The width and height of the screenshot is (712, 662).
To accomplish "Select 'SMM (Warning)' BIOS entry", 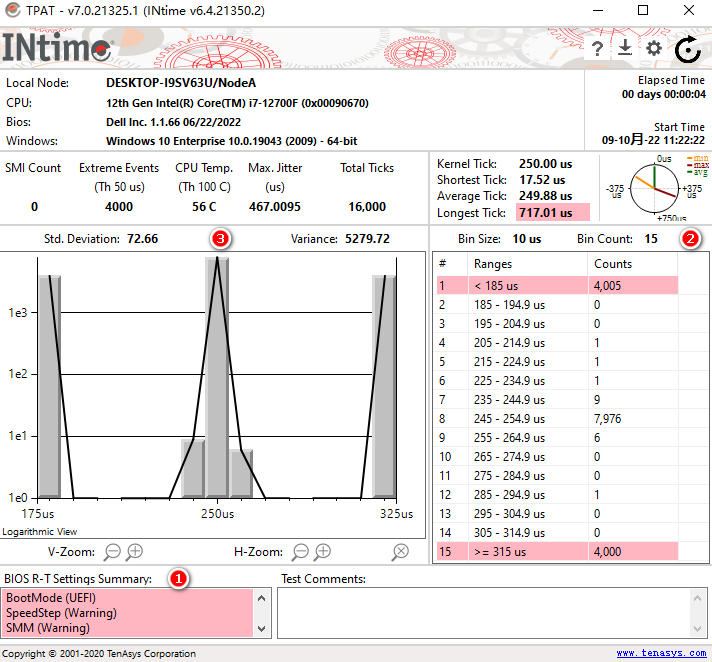I will [127, 628].
